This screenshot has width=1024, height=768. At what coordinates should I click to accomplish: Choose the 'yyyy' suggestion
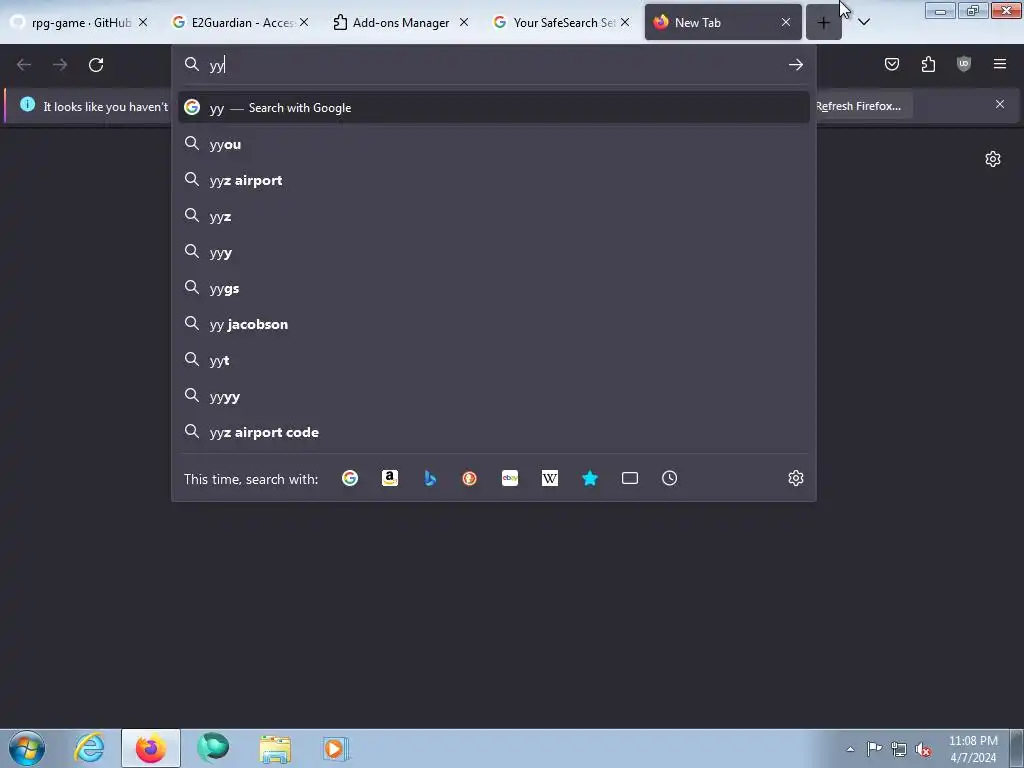tap(494, 396)
